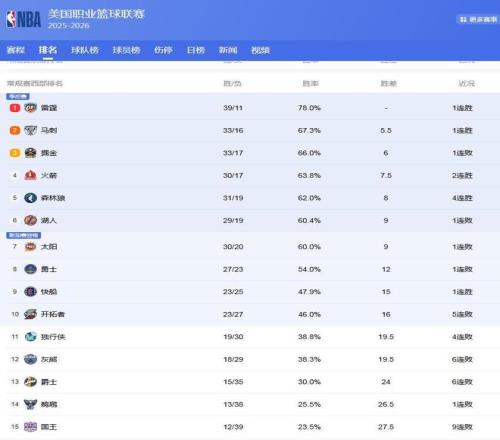The width and height of the screenshot is (500, 440).
Task: Click the orange rank 2 badge
Action: coord(15,130)
